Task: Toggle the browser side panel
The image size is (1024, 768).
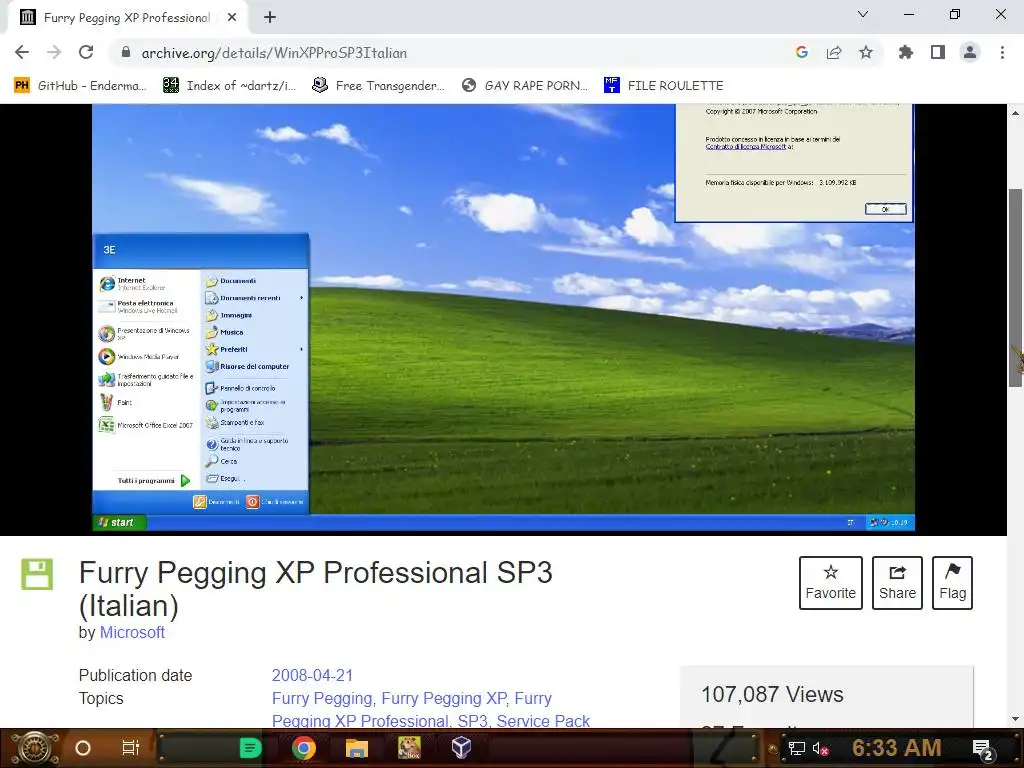Action: (938, 52)
